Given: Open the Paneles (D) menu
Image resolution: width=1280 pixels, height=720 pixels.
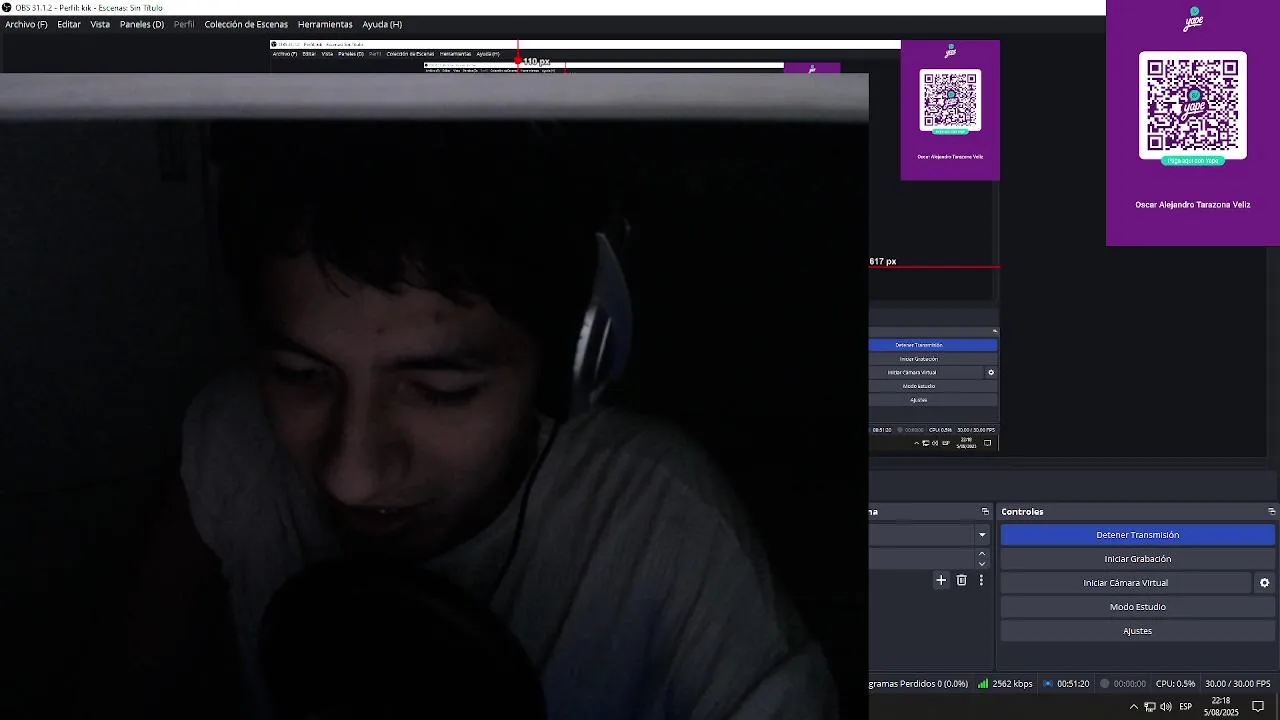Looking at the screenshot, I should click(142, 24).
